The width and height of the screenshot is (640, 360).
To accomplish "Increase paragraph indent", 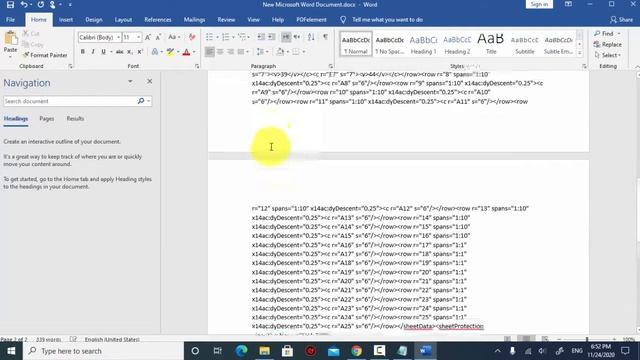I will [x=271, y=38].
